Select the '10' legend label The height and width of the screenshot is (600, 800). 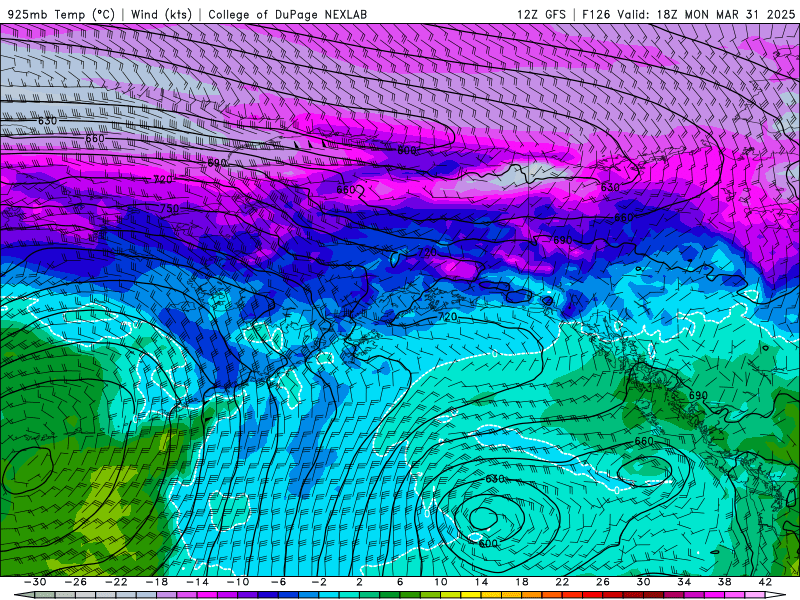coord(440,582)
